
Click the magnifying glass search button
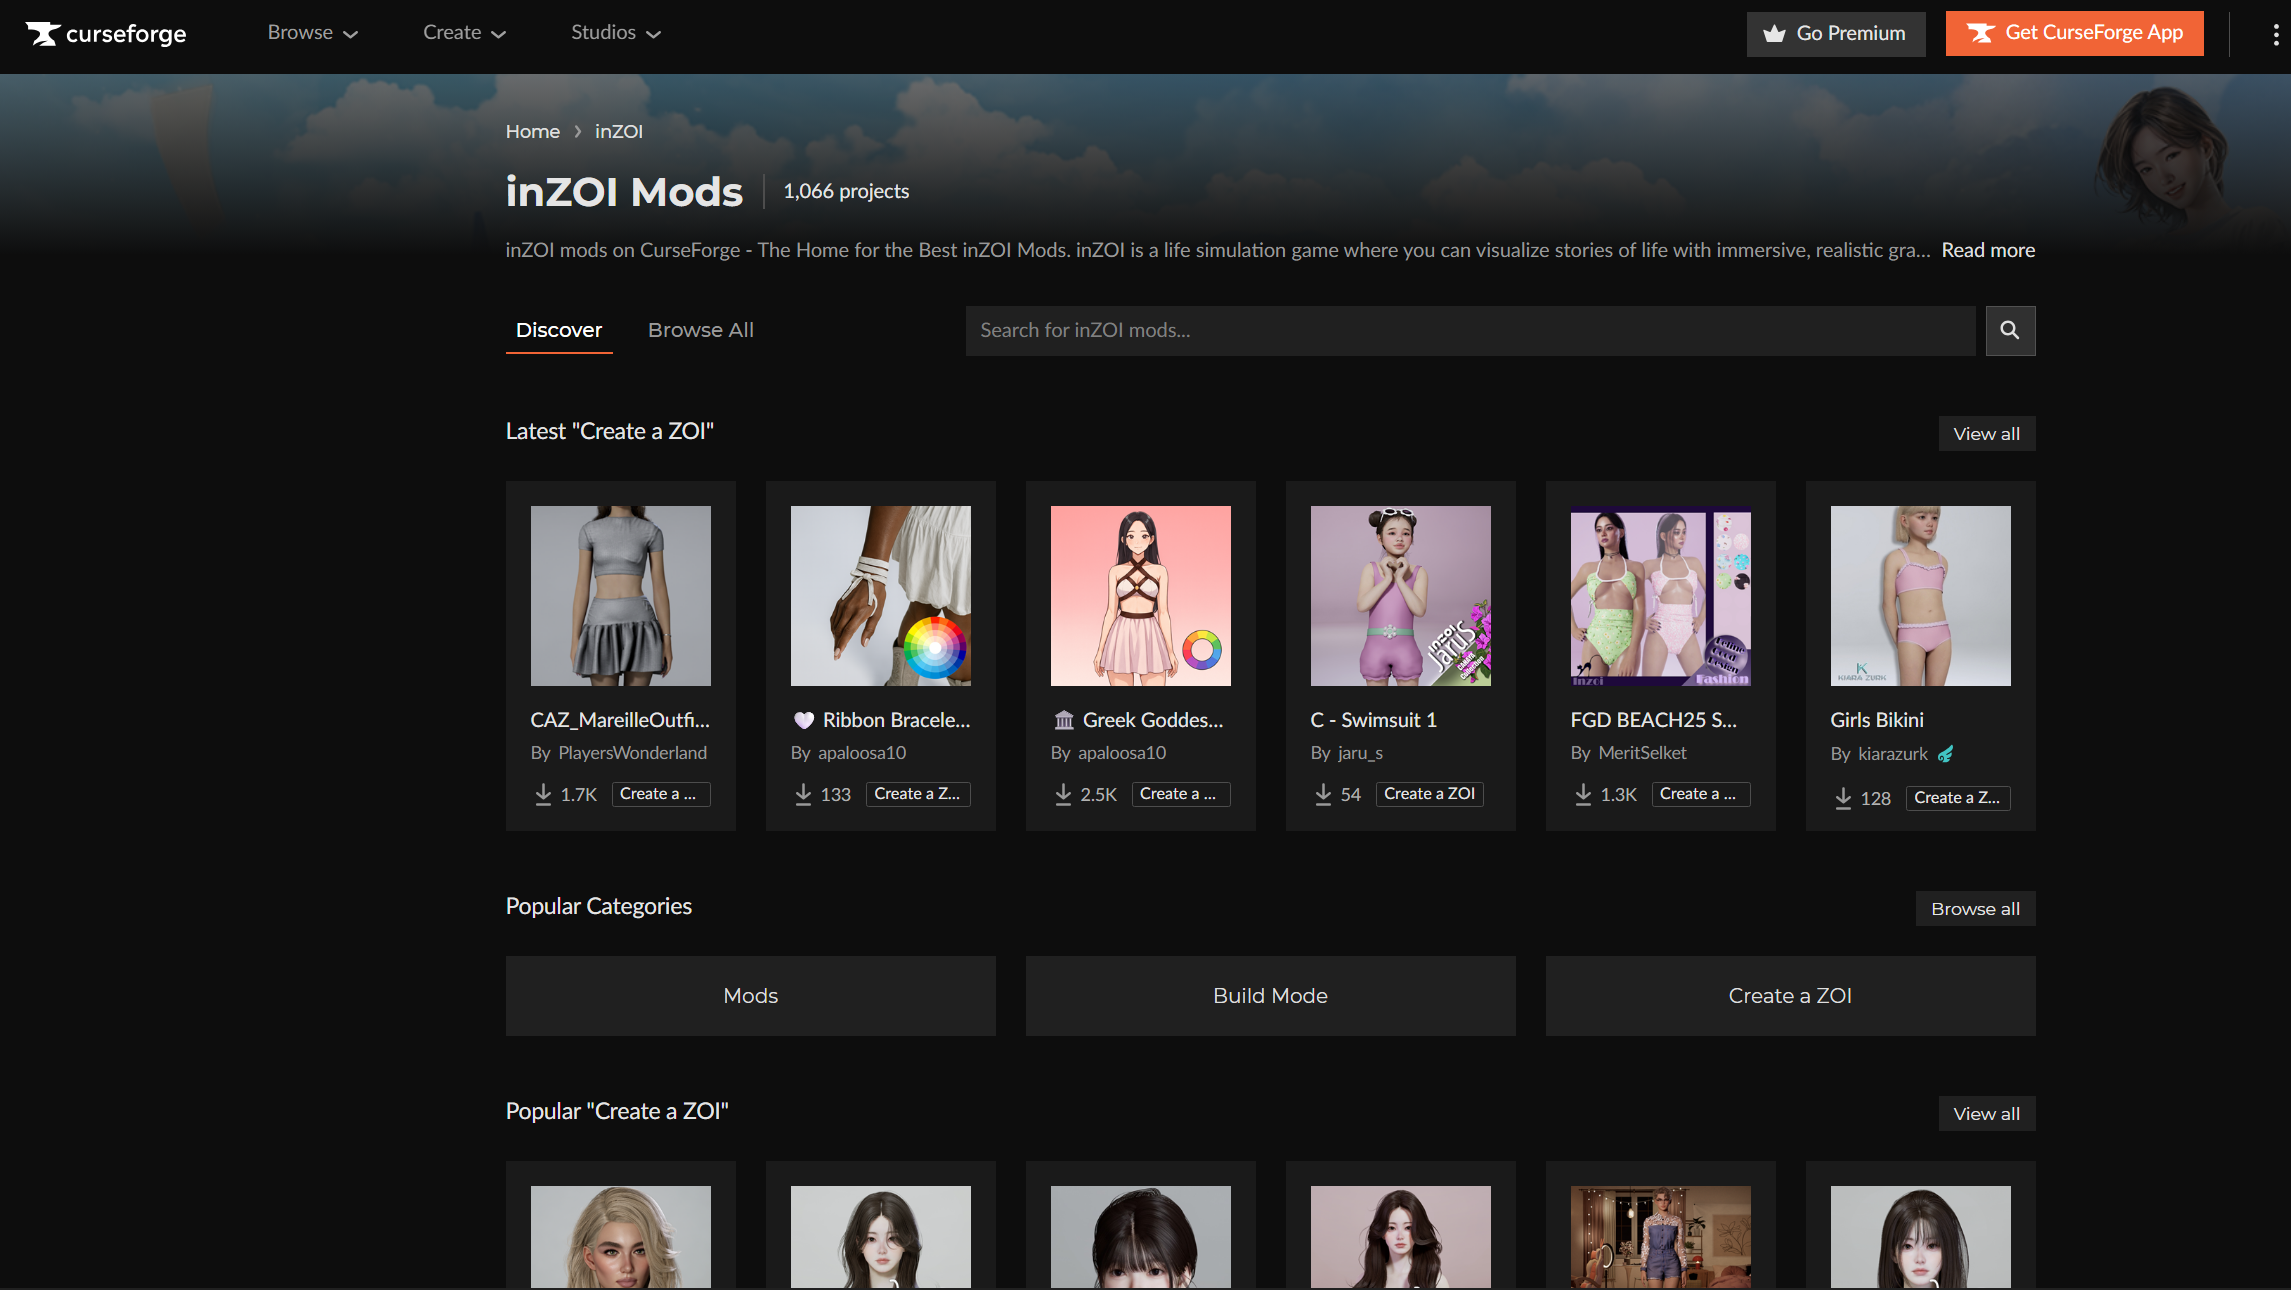click(x=2009, y=331)
